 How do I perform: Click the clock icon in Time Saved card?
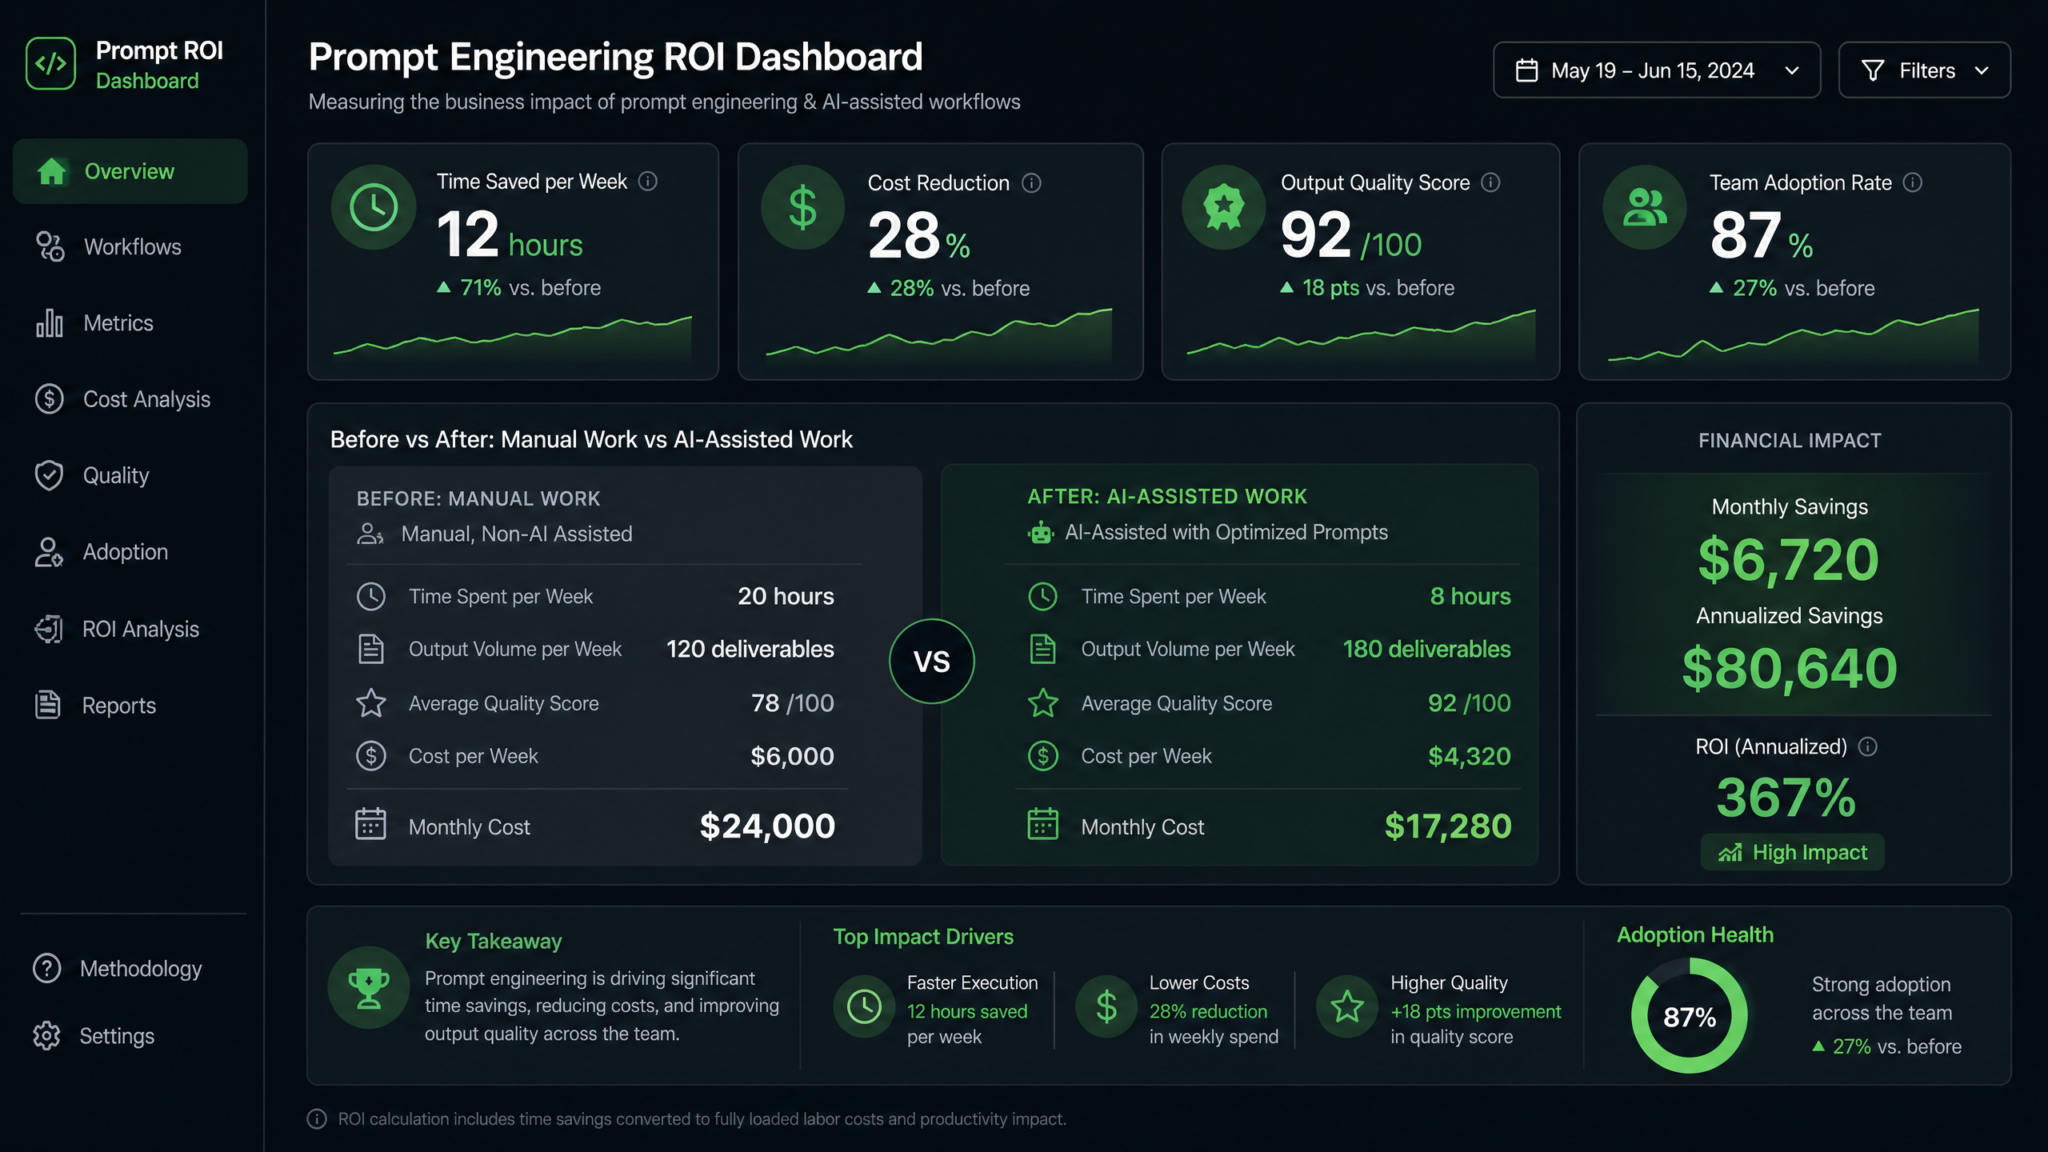pyautogui.click(x=374, y=207)
